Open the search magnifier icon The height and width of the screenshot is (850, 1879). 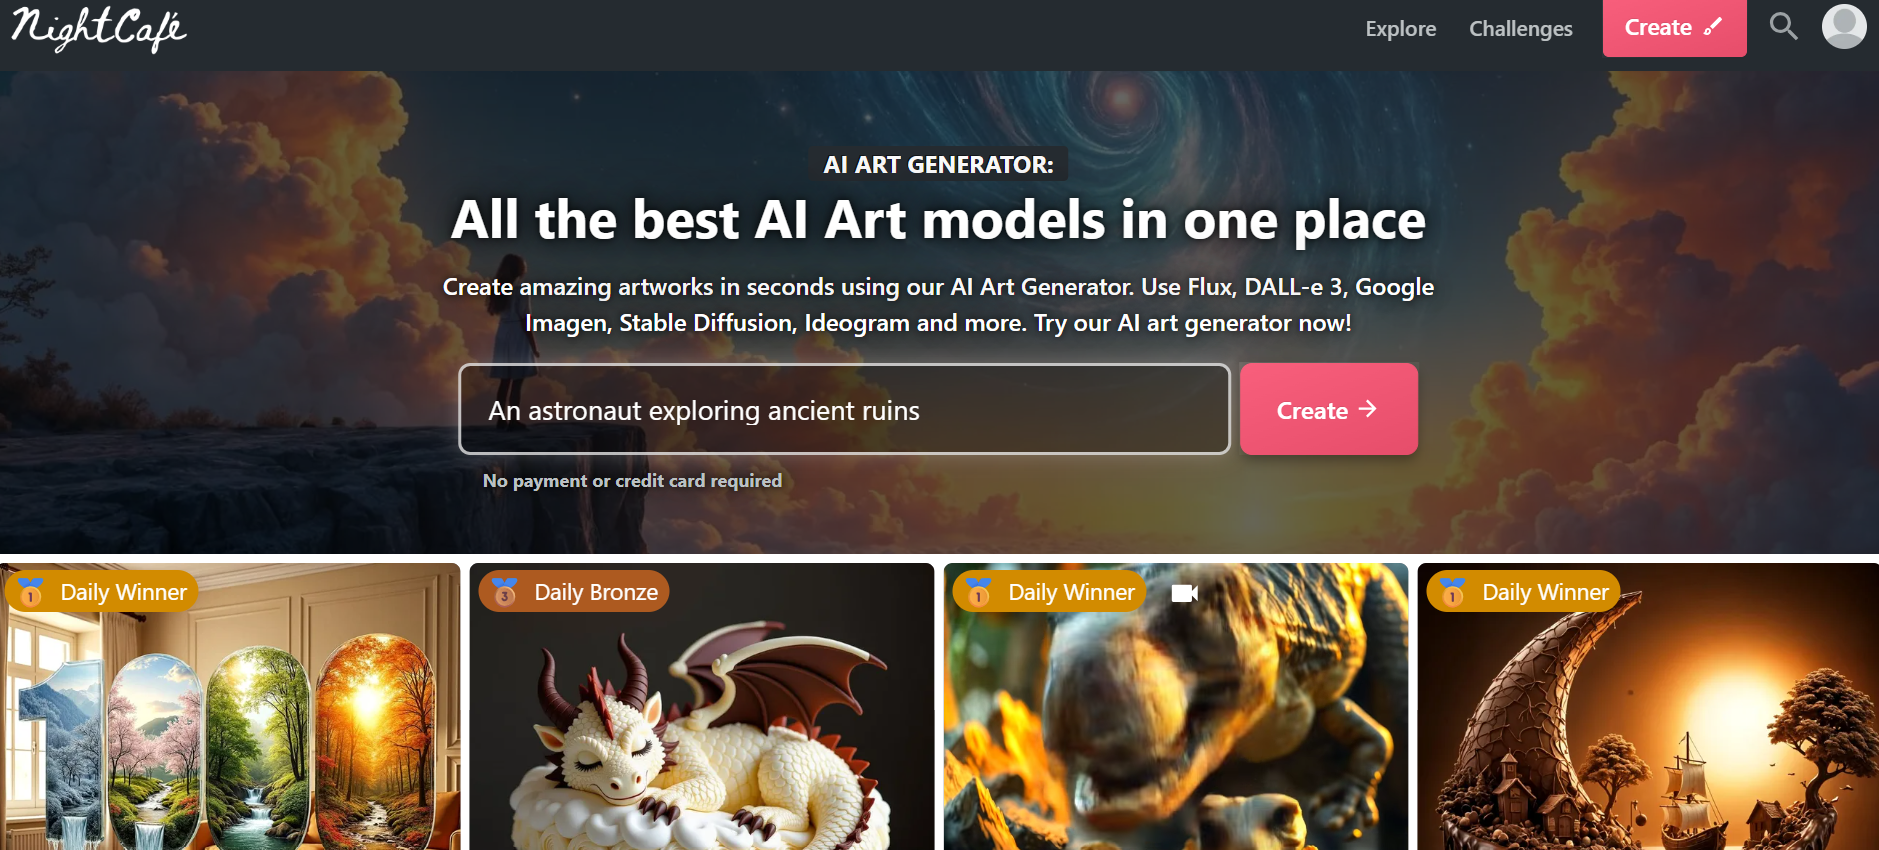click(1783, 26)
